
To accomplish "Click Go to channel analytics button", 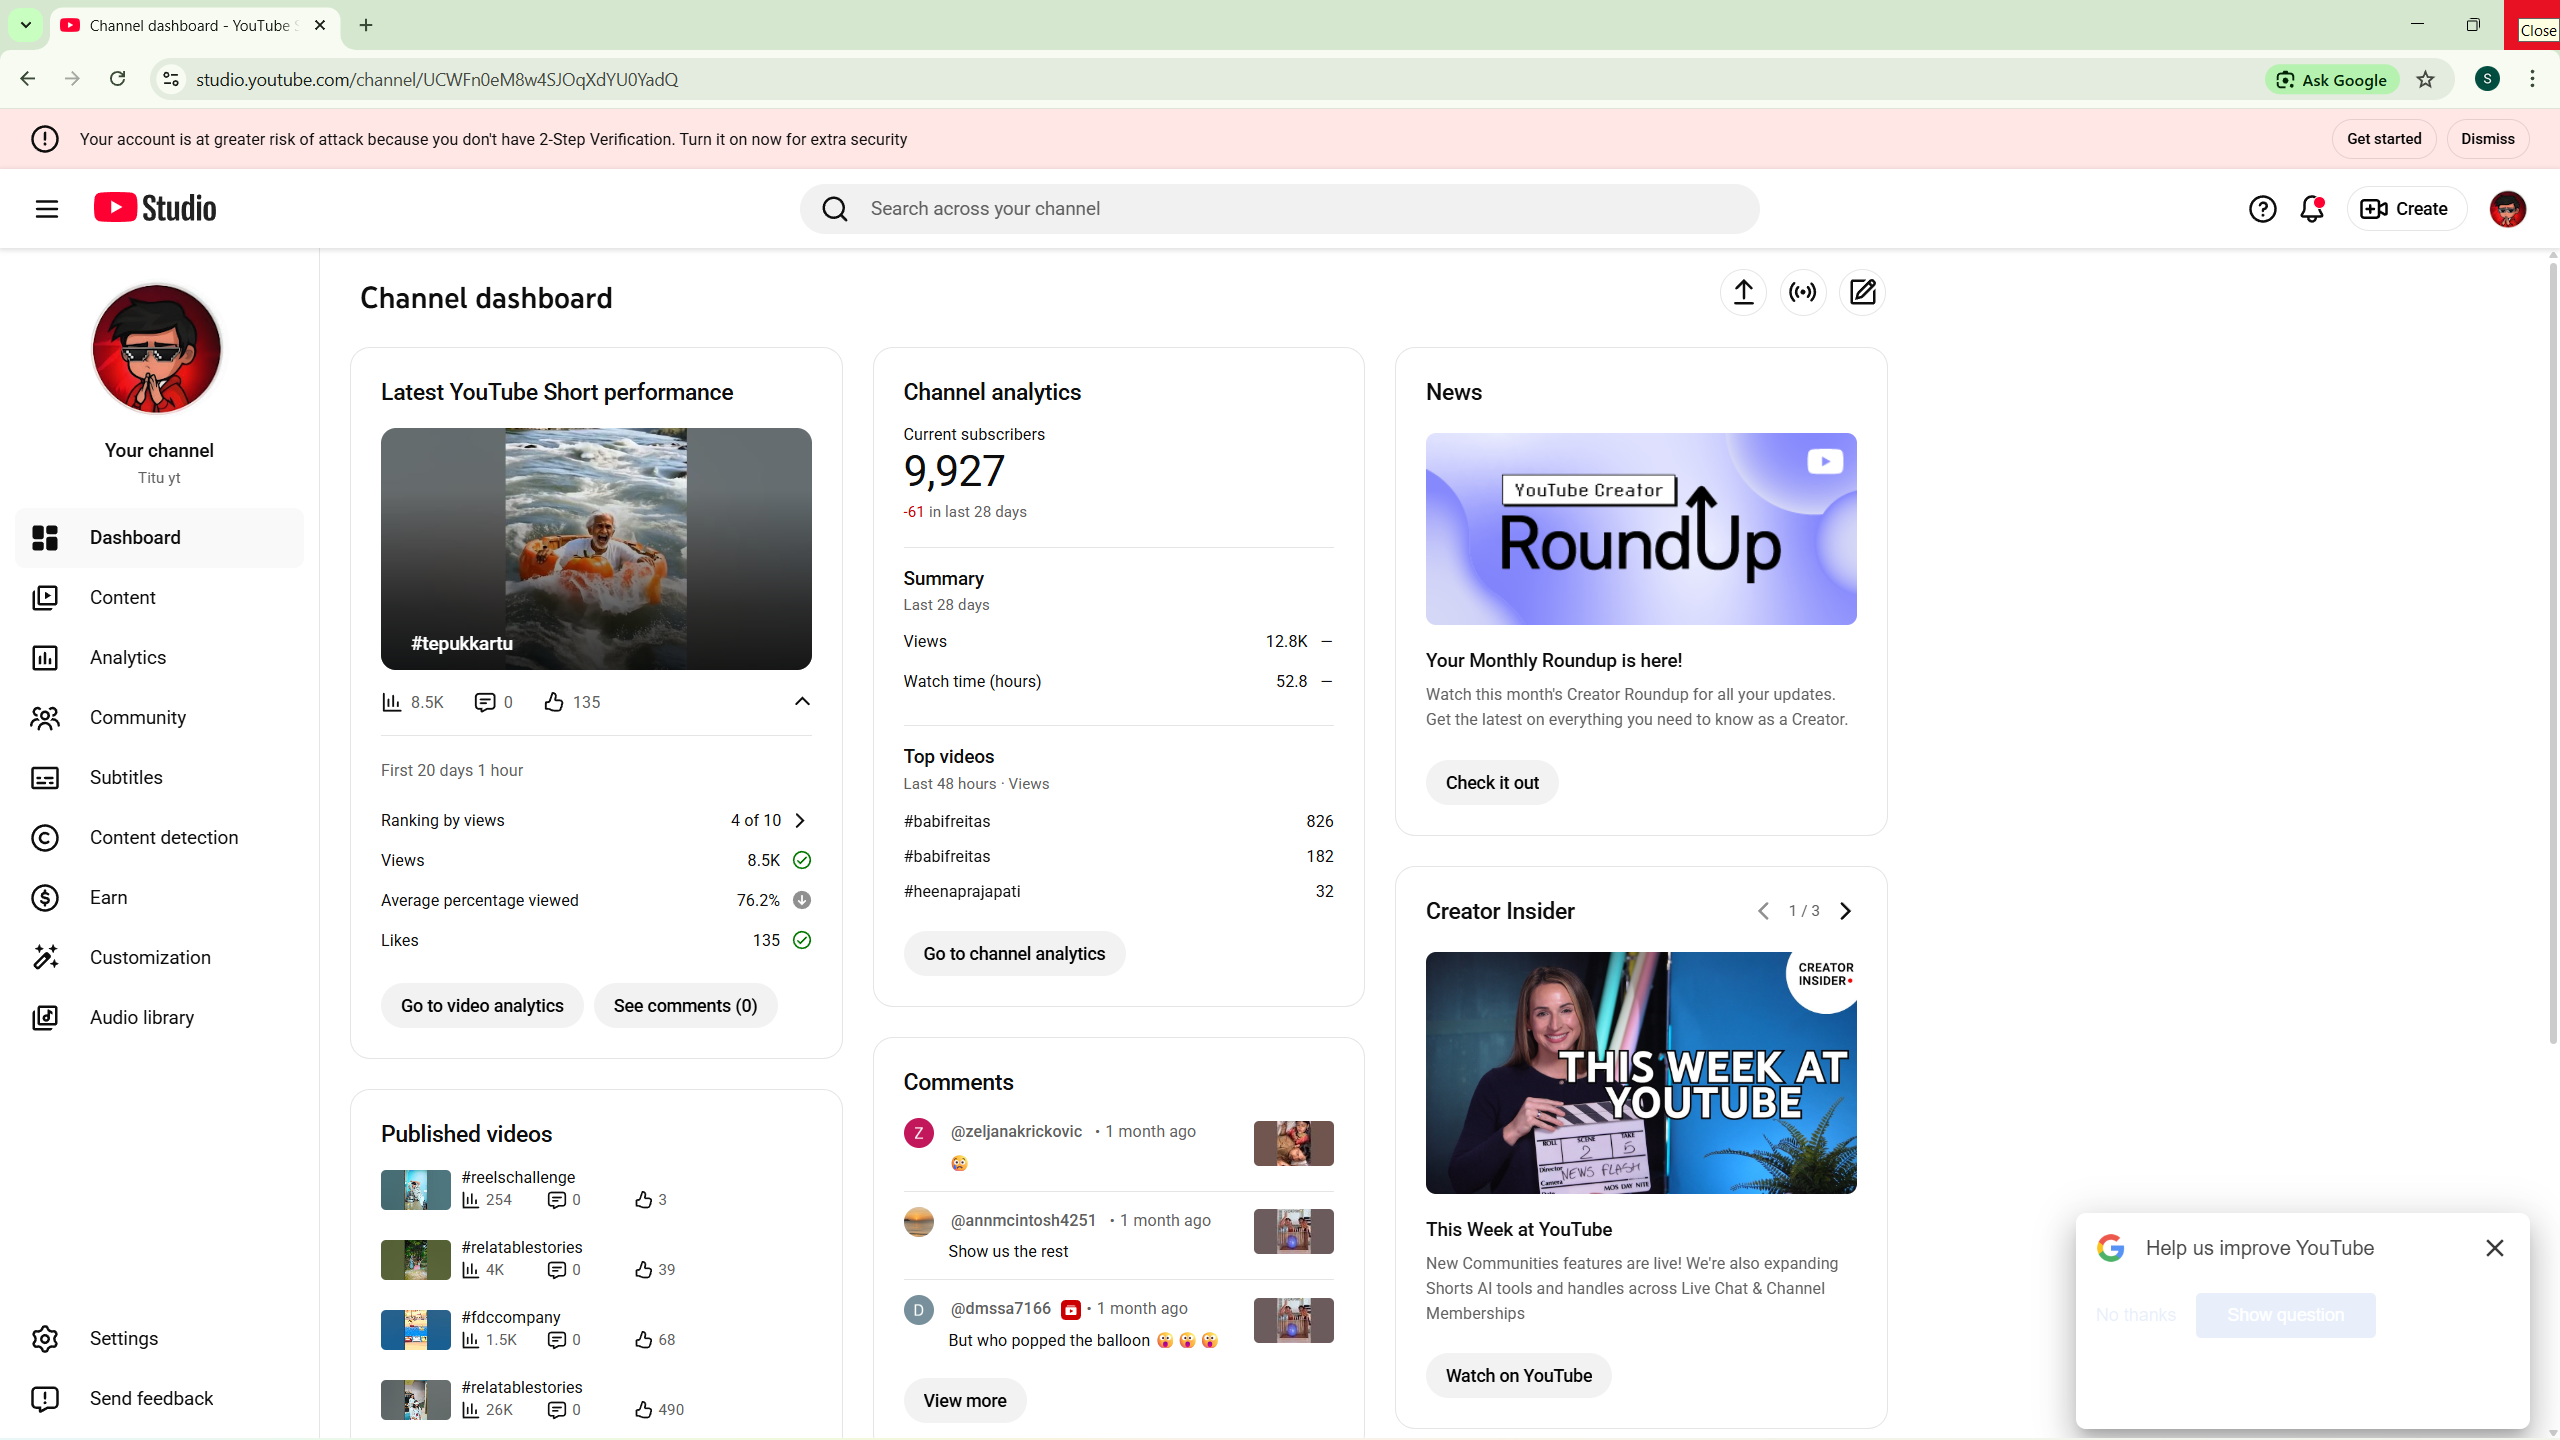I will point(1014,954).
